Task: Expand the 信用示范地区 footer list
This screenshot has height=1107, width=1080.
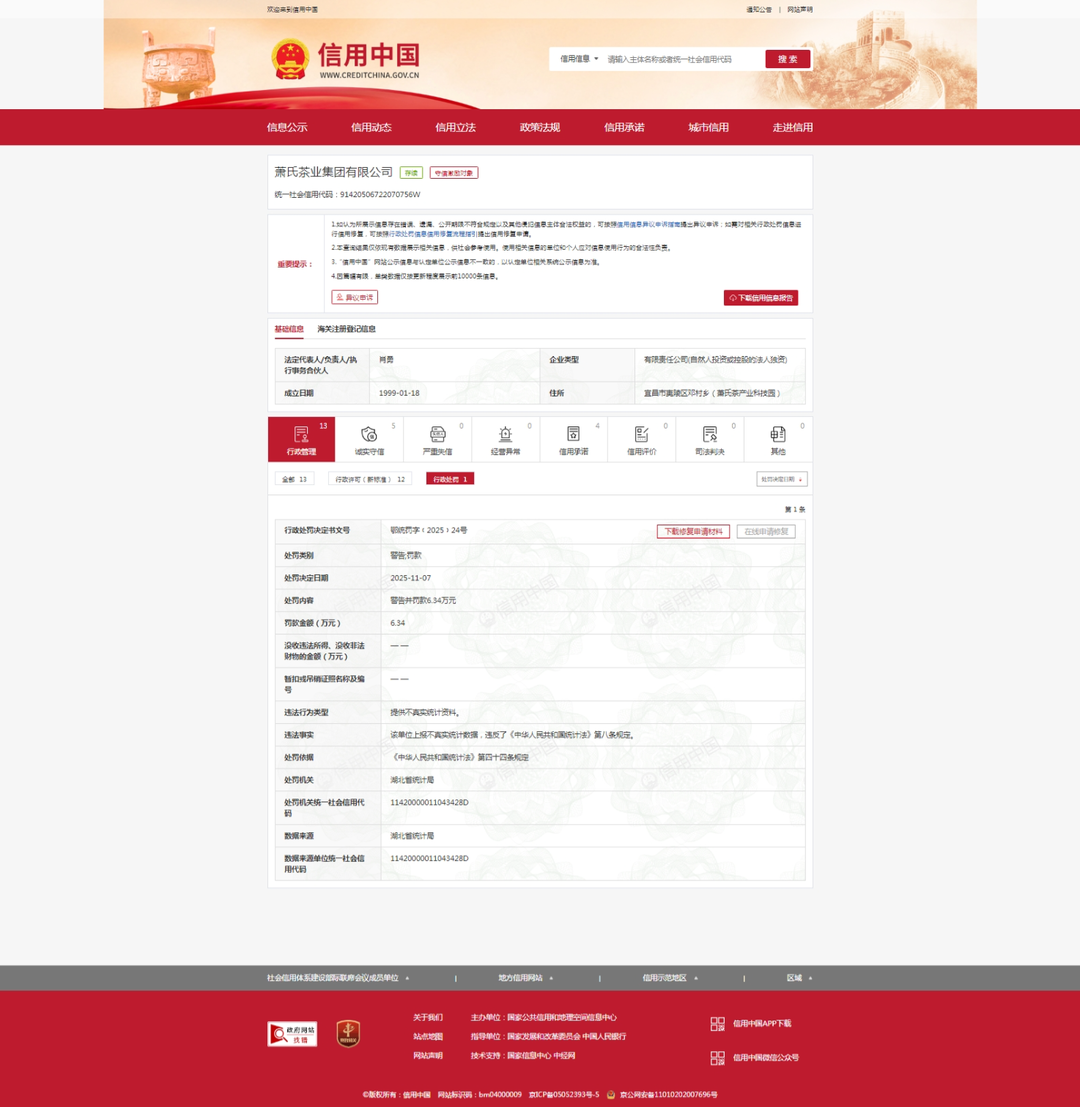Action: click(x=670, y=978)
